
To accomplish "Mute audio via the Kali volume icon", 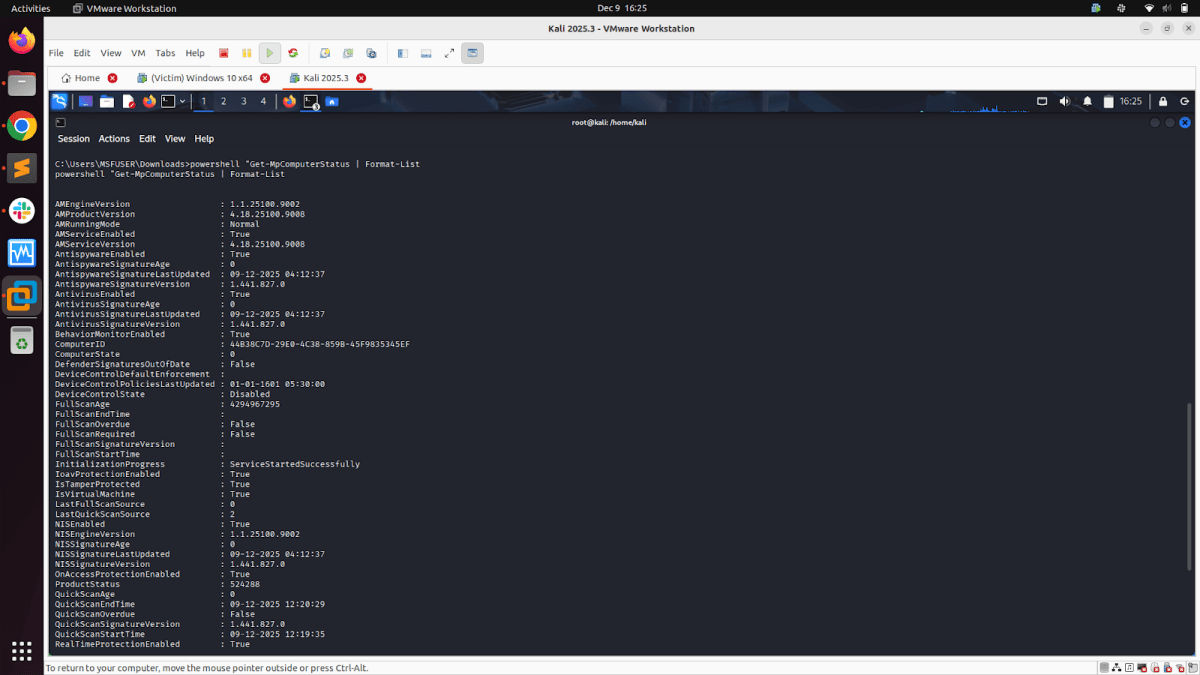I will coord(1064,101).
